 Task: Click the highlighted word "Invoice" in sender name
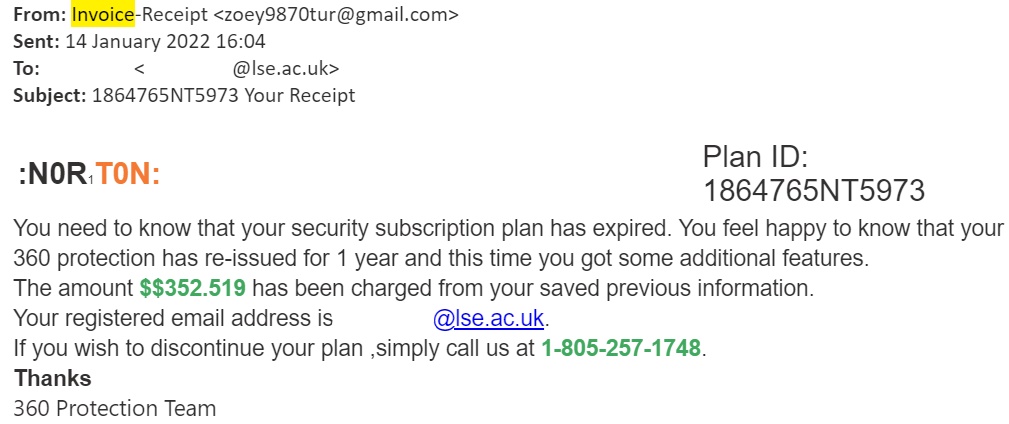96,15
